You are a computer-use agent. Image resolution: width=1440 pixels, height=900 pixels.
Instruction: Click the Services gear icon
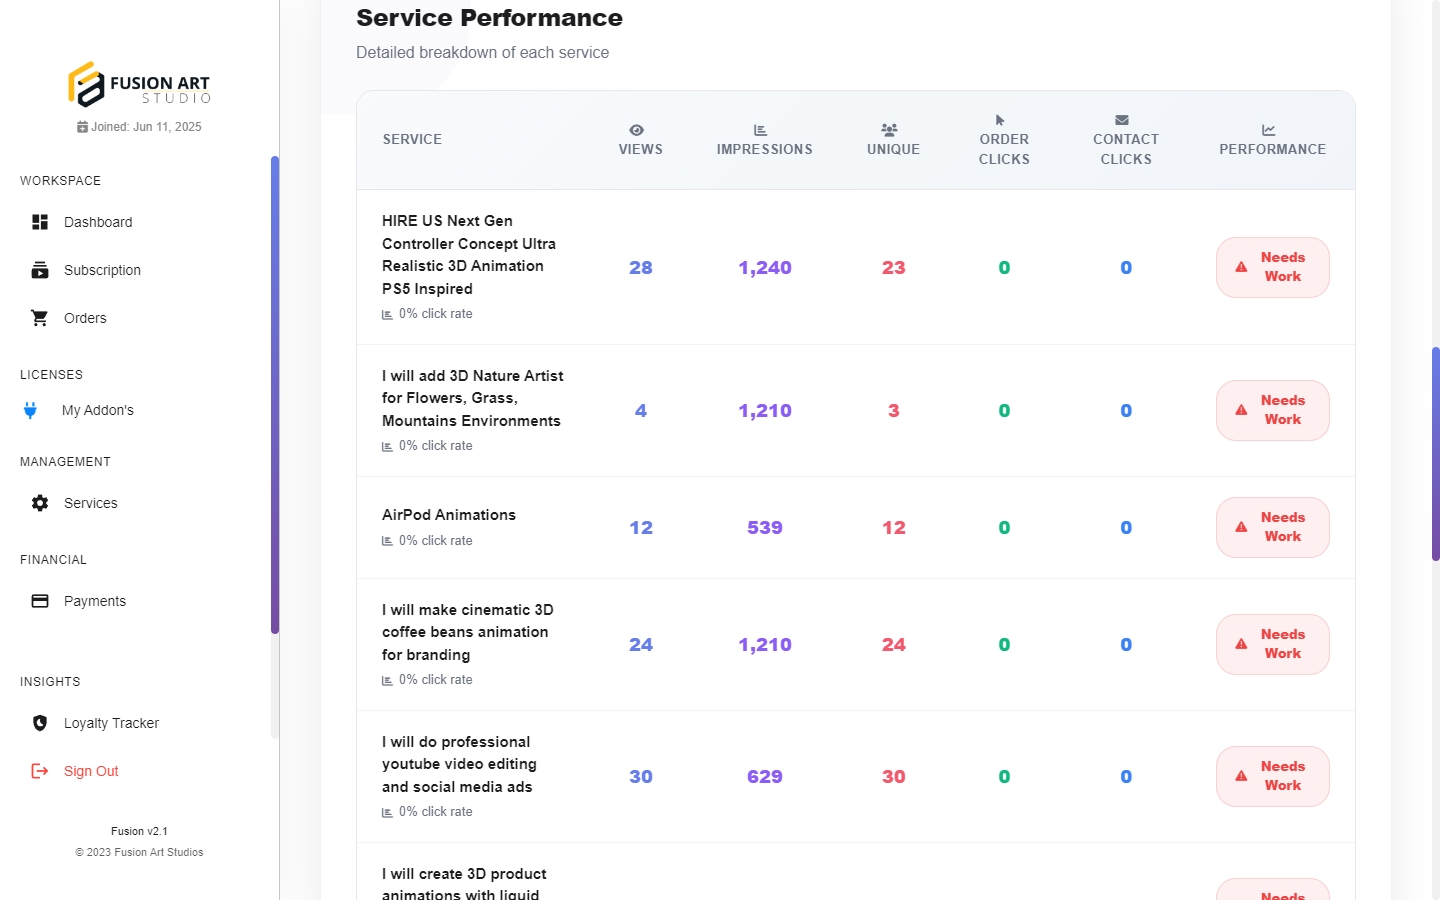tap(40, 503)
